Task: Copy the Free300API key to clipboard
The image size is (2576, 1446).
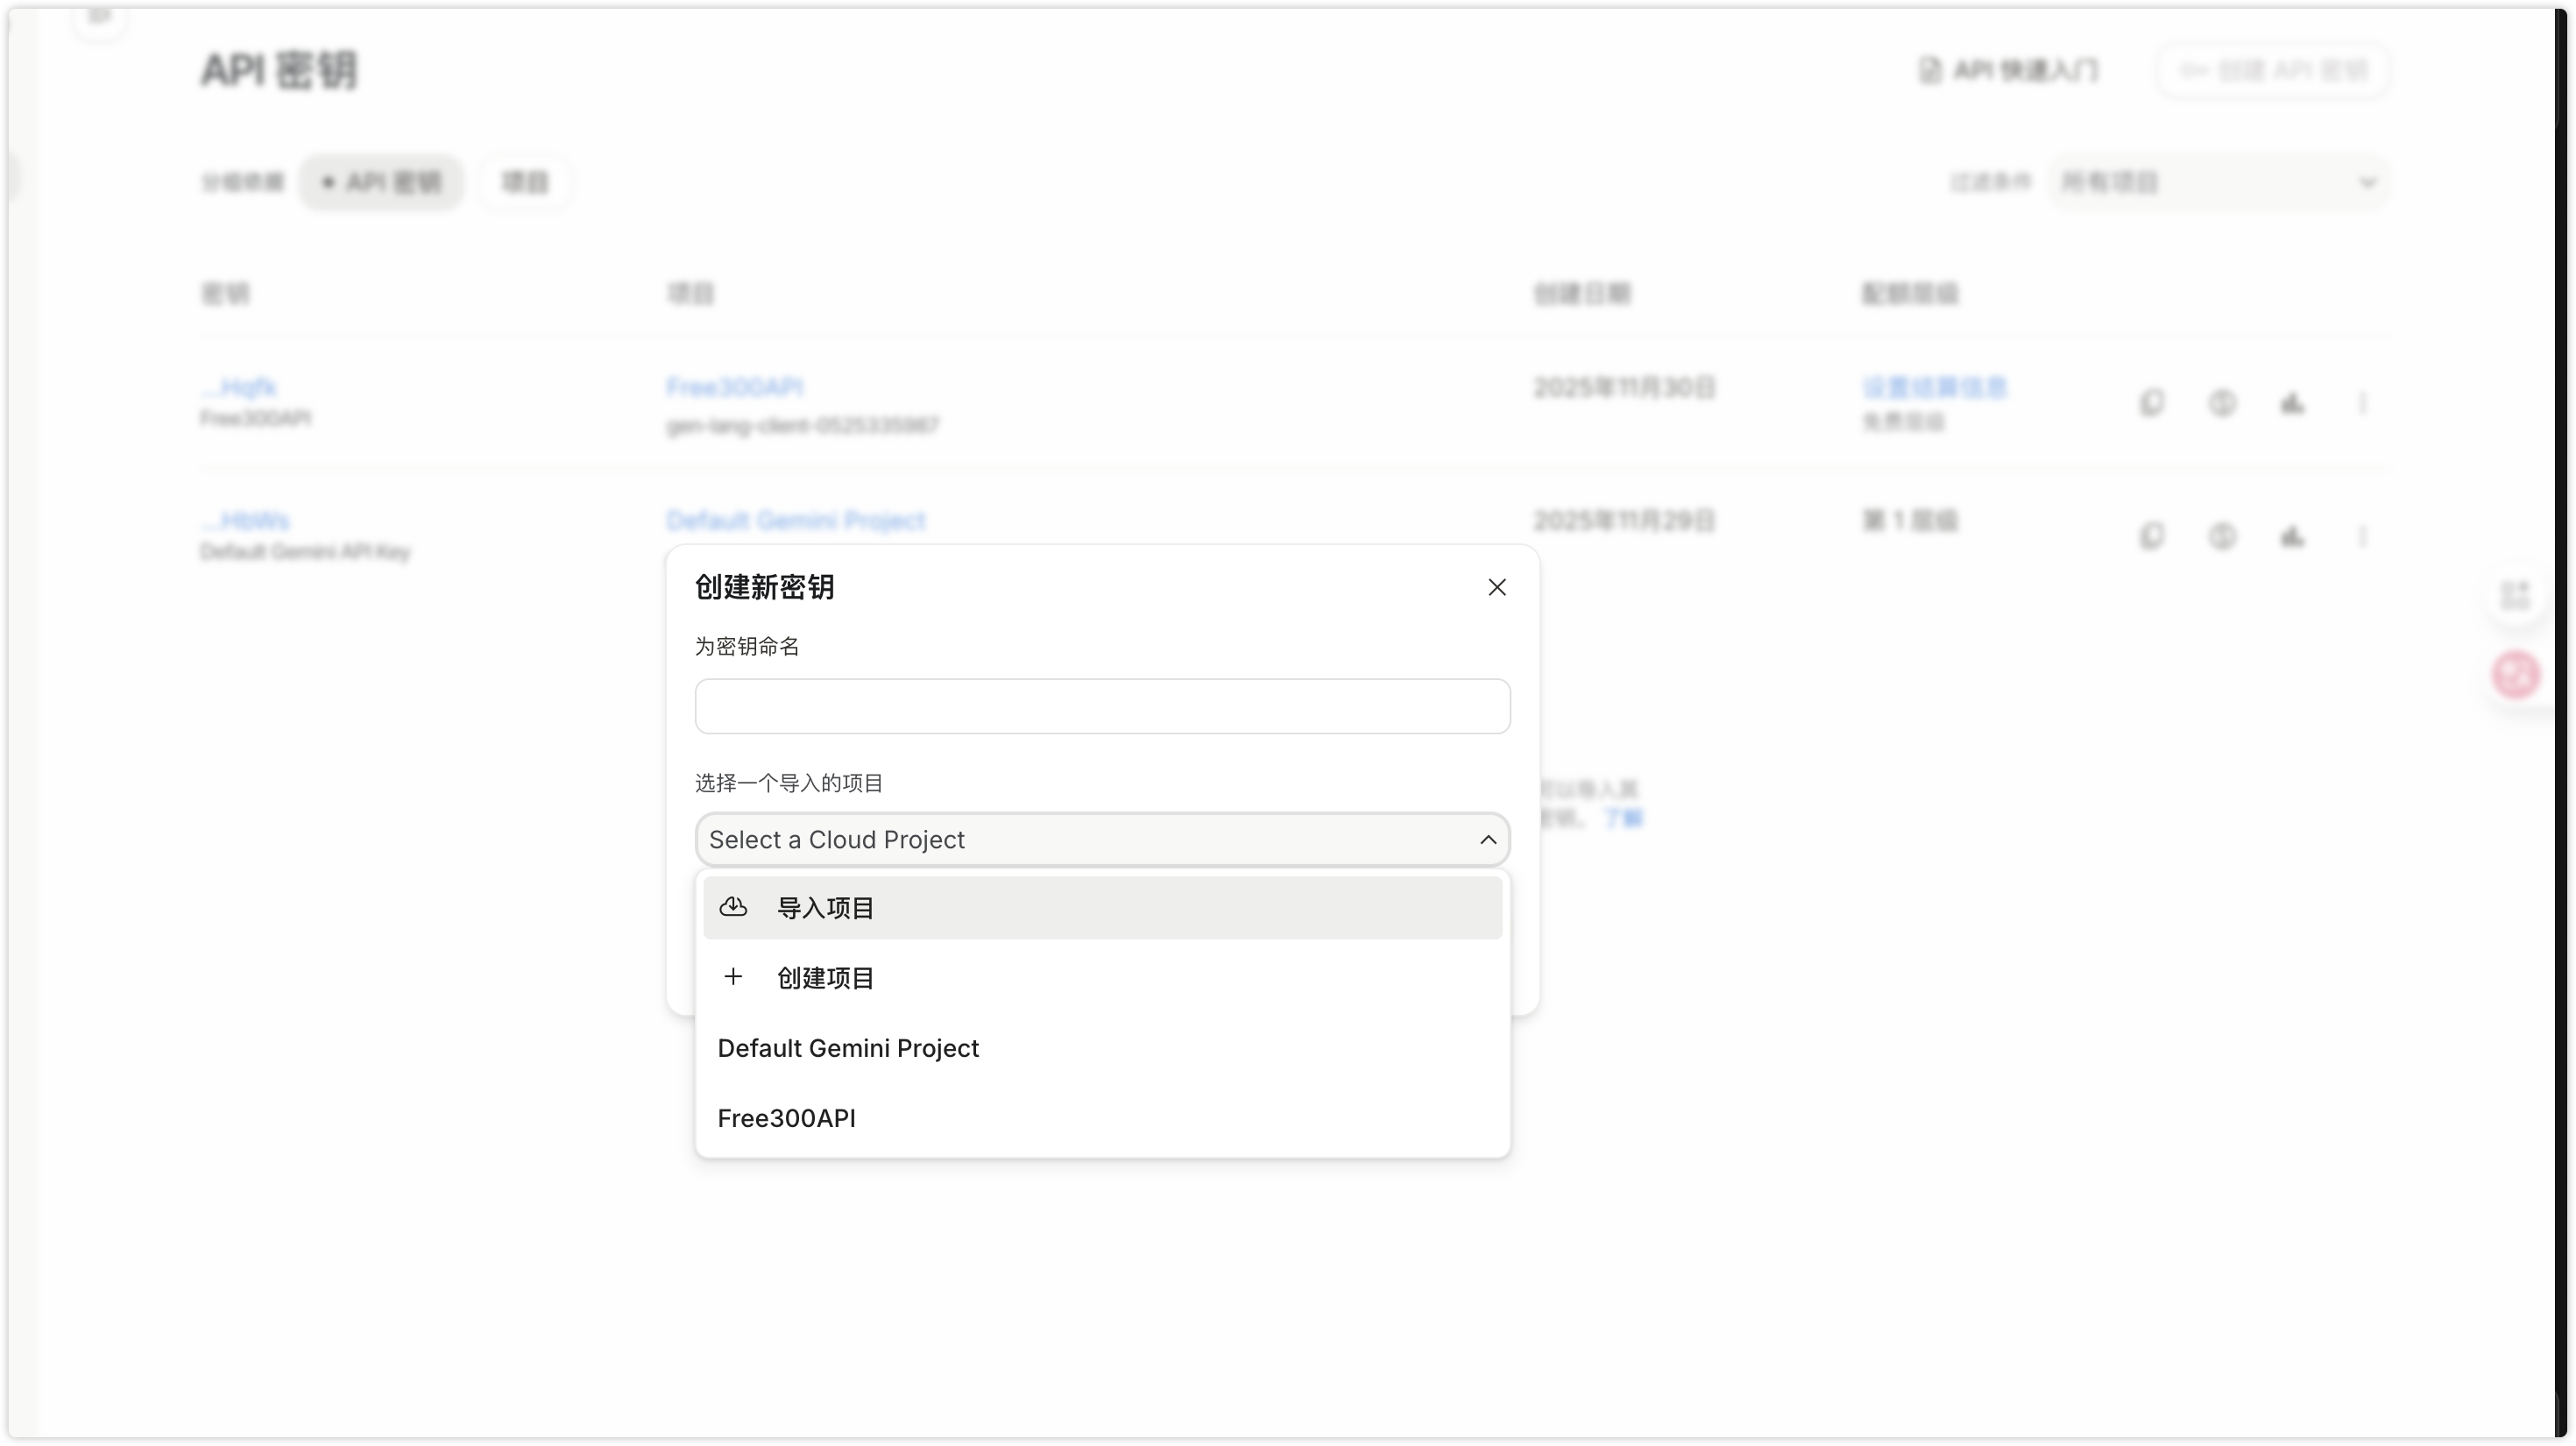Action: [x=2152, y=403]
